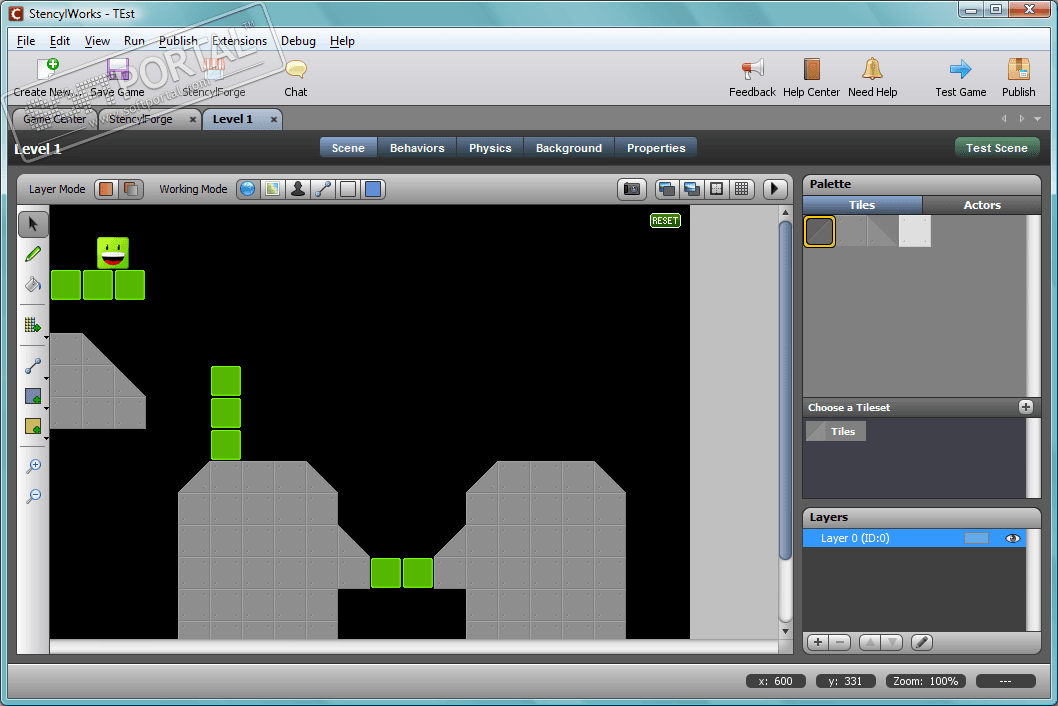This screenshot has height=706, width=1058.
Task: Switch Working Mode to actor silhouette
Action: click(x=298, y=189)
